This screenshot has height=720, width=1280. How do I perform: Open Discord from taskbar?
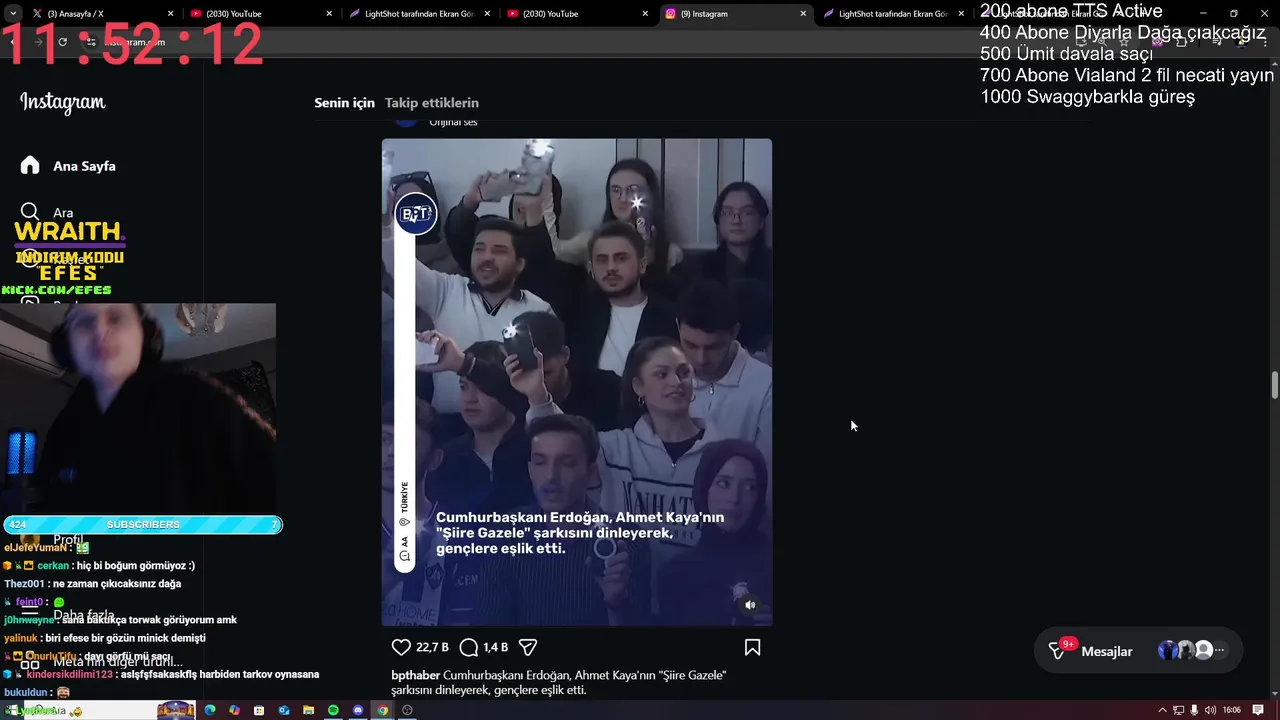click(x=358, y=710)
